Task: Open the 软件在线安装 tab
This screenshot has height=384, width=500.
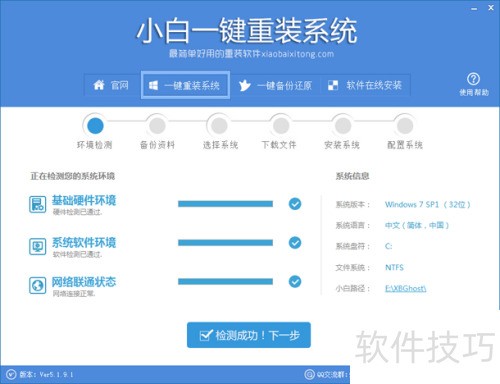Action: [365, 85]
